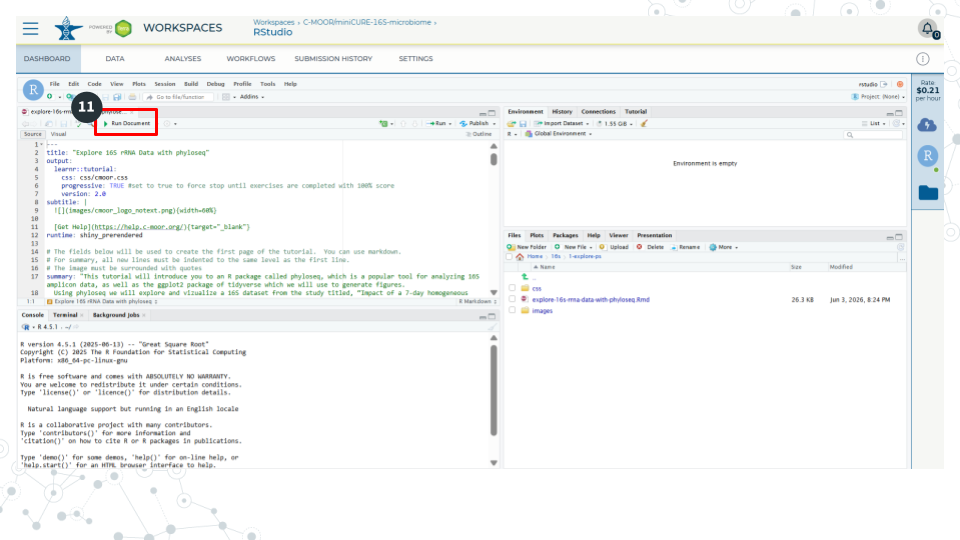960x540 pixels.
Task: Open the Addins dropdown
Action: coord(252,97)
